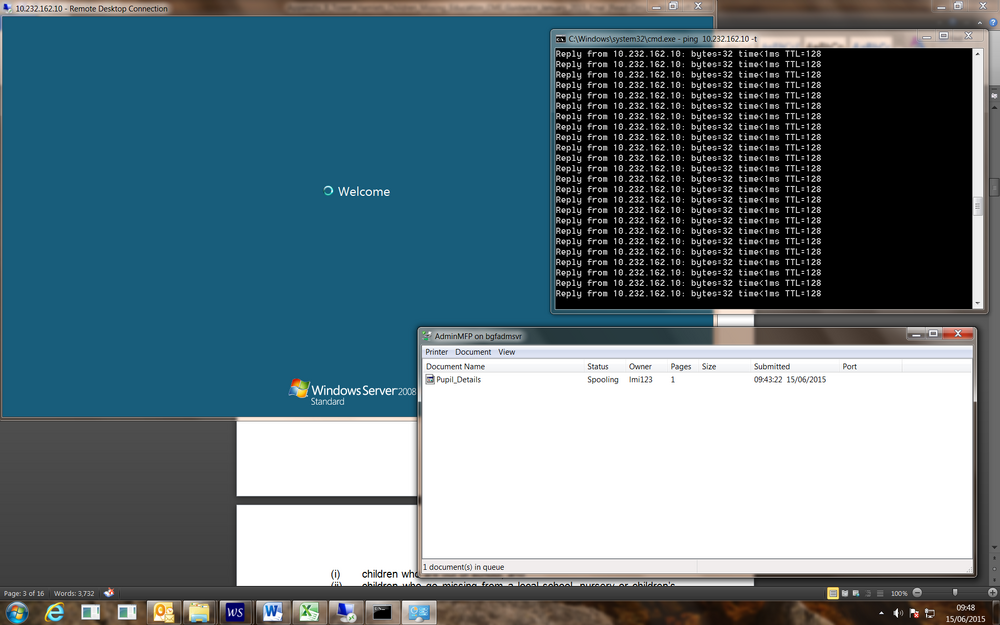
Task: Click the Zoom In plus button in Word
Action: coord(992,592)
